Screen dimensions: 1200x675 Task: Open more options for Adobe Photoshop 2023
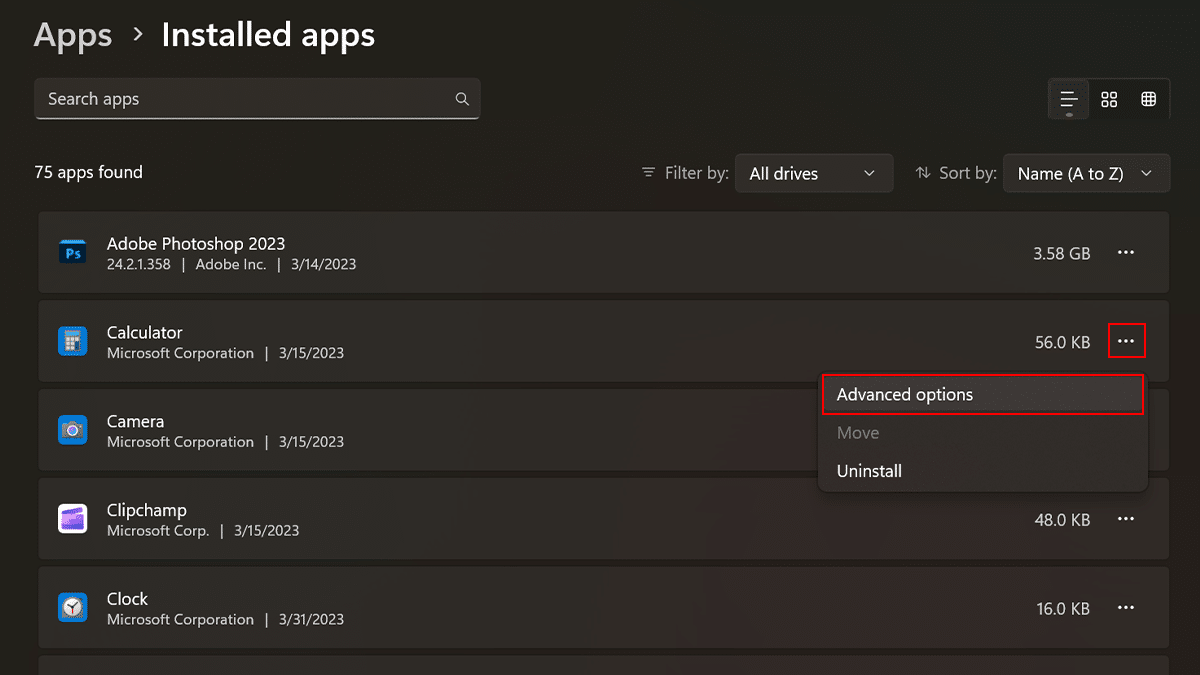coord(1126,253)
